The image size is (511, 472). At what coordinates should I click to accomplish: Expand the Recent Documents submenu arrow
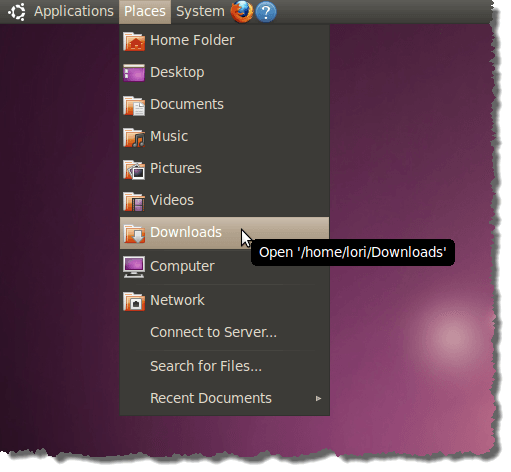click(318, 398)
